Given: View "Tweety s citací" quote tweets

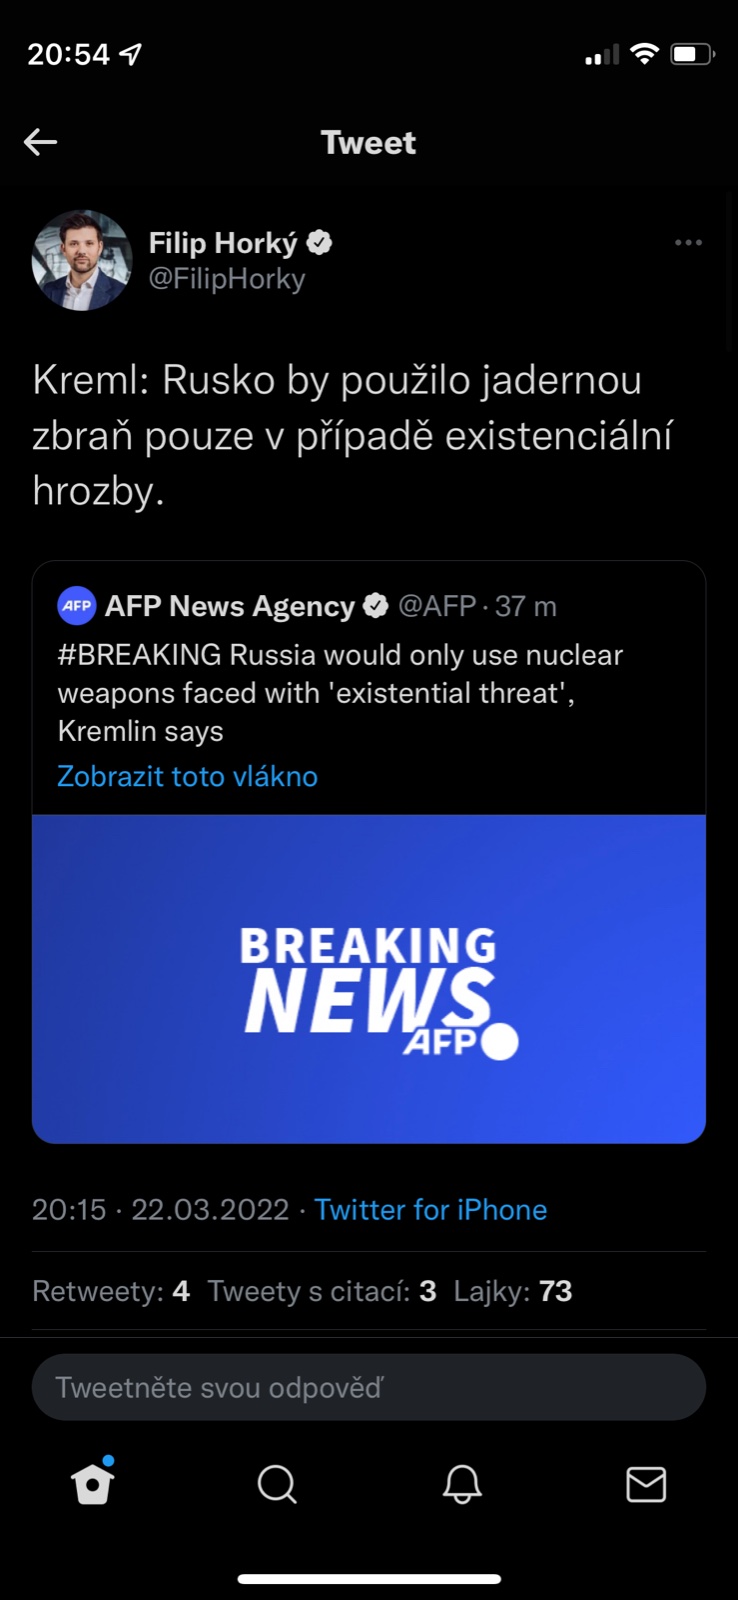Looking at the screenshot, I should coord(322,1291).
